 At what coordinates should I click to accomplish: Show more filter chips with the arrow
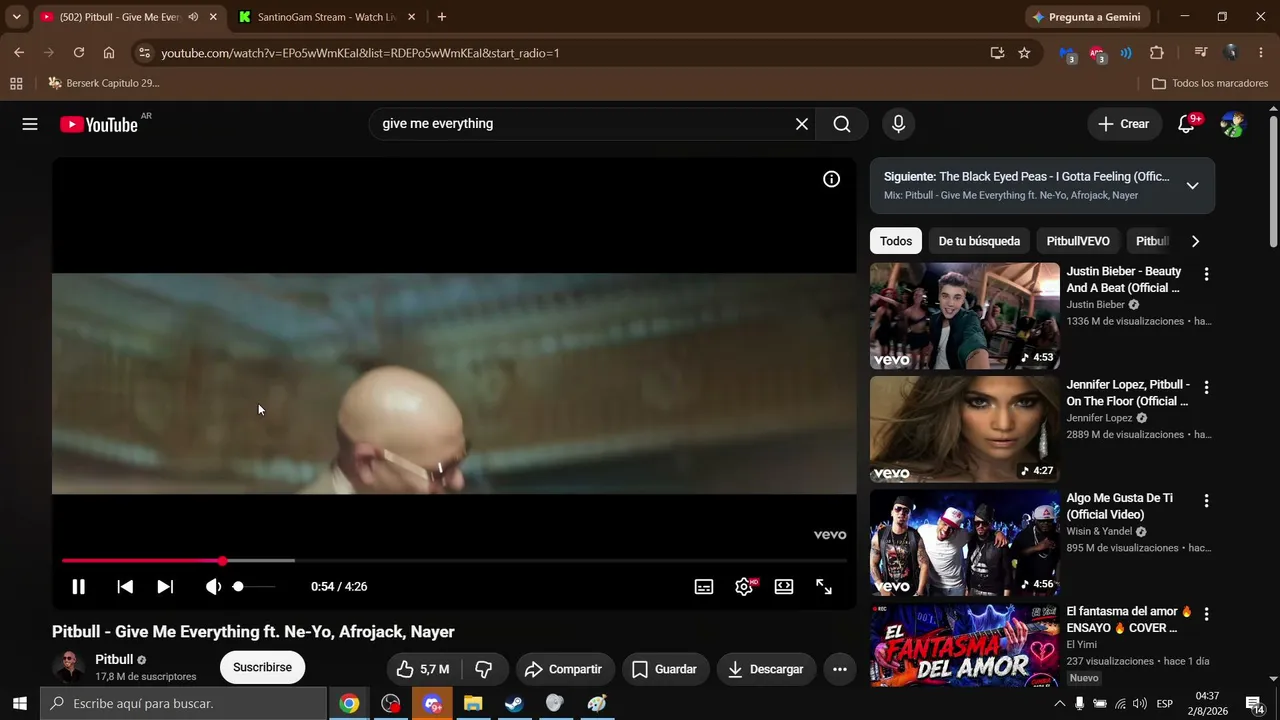click(1195, 241)
